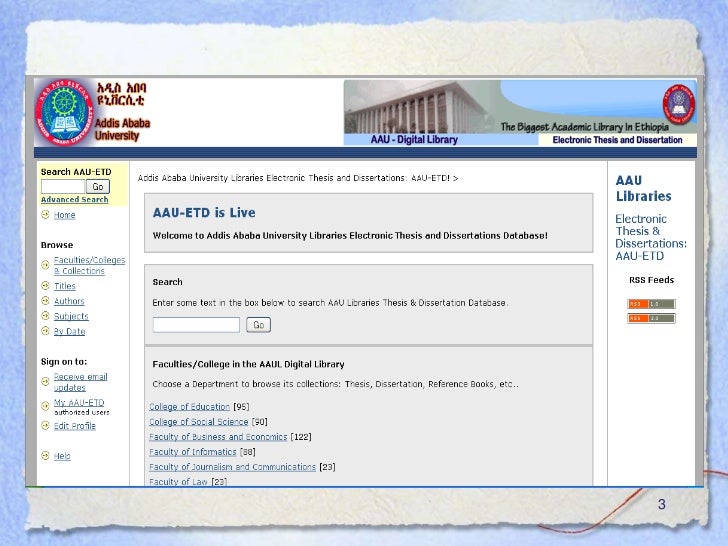
Task: Click the 'RSS Feeds' heading
Action: click(651, 280)
